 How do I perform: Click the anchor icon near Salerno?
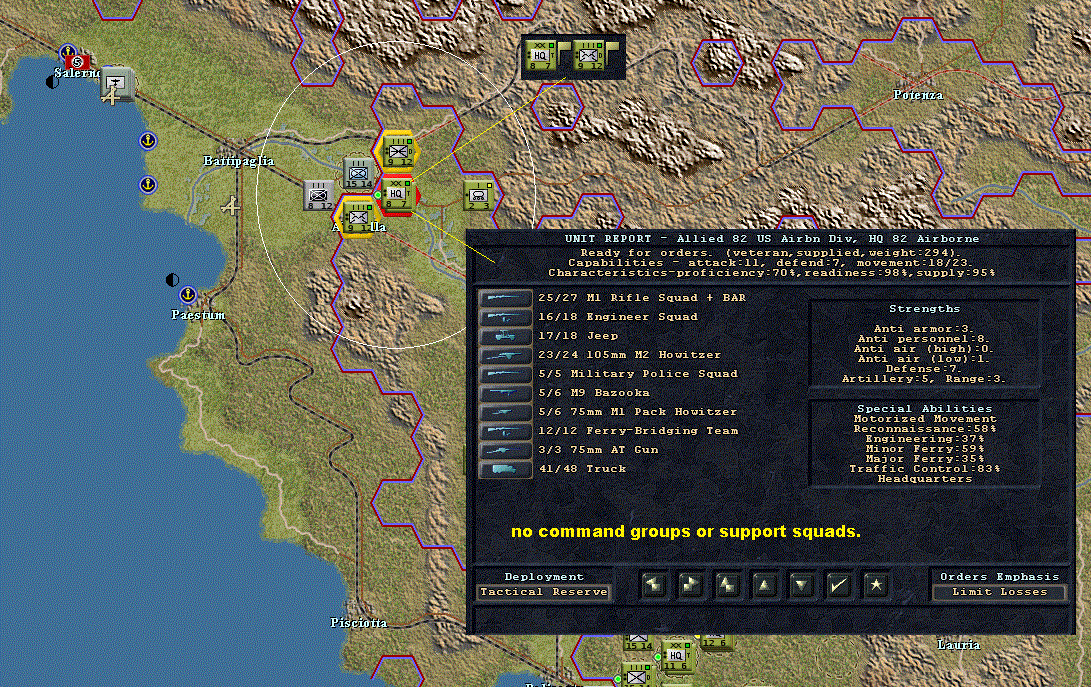tap(67, 52)
